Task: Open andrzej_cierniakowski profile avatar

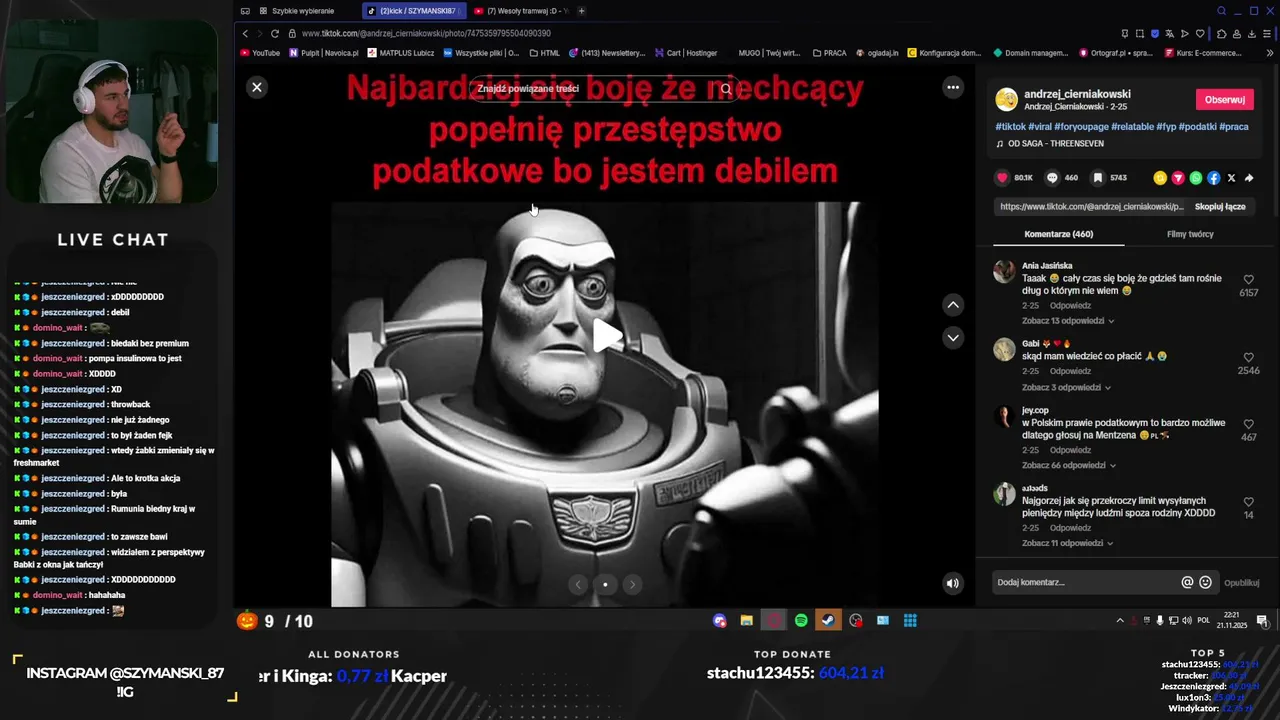Action: tap(1006, 99)
